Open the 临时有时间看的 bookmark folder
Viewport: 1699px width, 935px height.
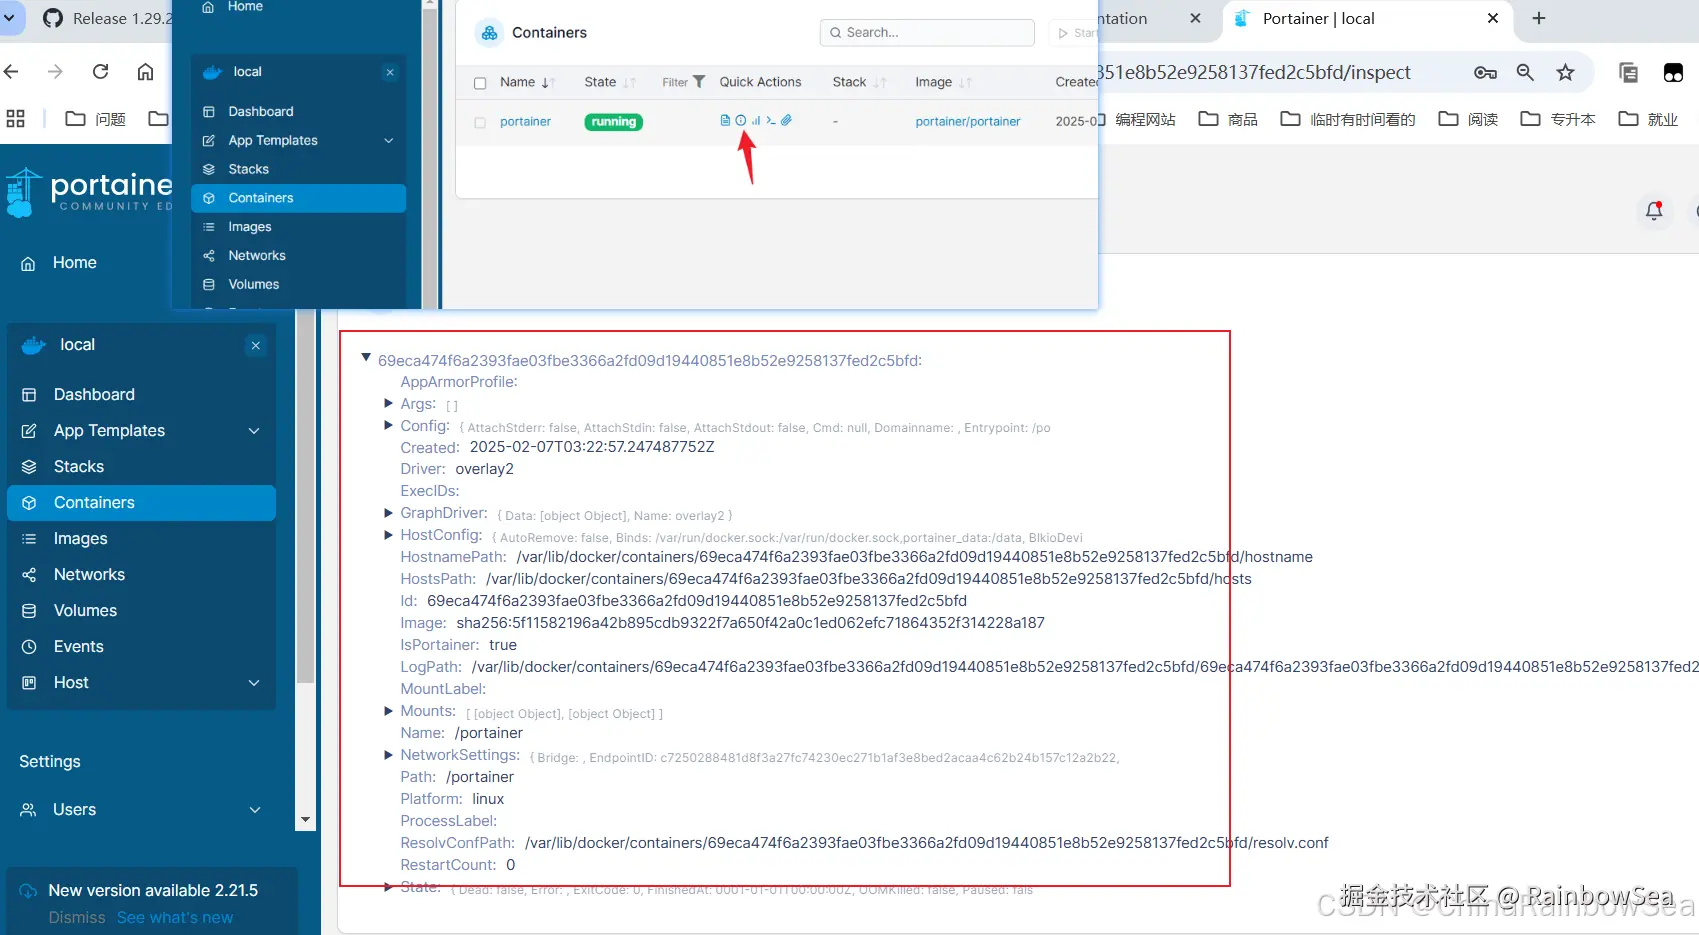pos(1348,119)
